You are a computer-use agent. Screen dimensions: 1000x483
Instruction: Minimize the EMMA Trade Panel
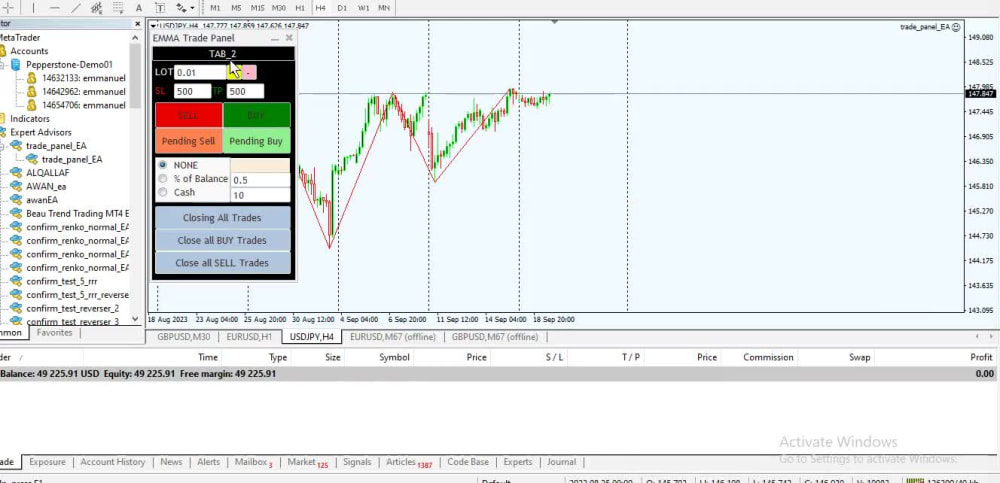[274, 38]
